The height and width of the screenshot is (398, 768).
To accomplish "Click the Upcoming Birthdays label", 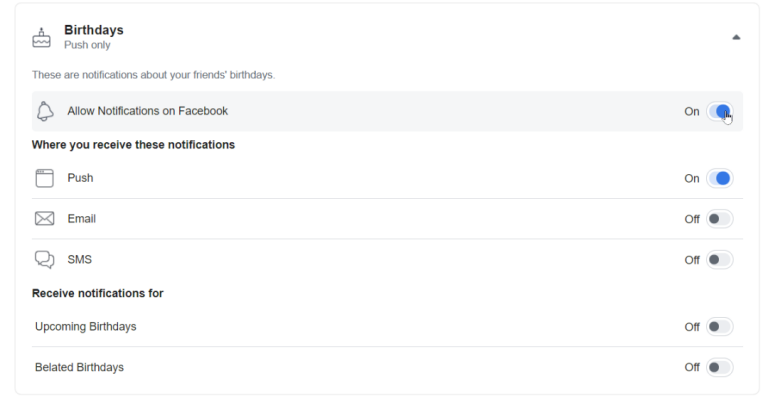I will pos(86,327).
